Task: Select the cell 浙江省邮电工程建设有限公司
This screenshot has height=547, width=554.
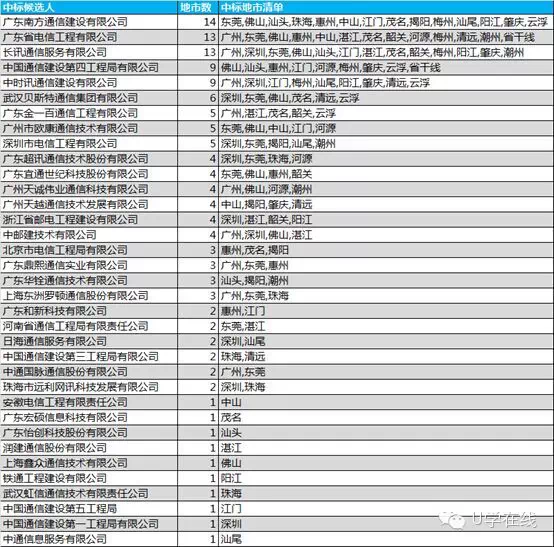Action: pos(89,219)
